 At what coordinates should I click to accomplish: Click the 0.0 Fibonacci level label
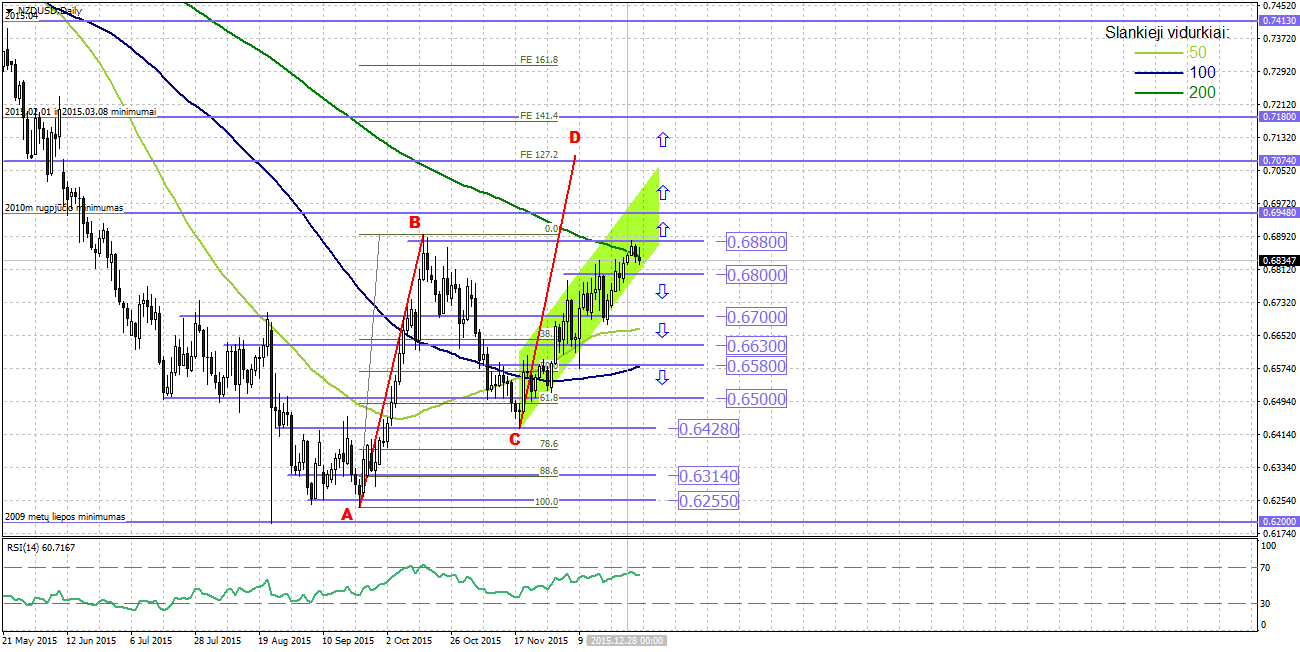551,228
